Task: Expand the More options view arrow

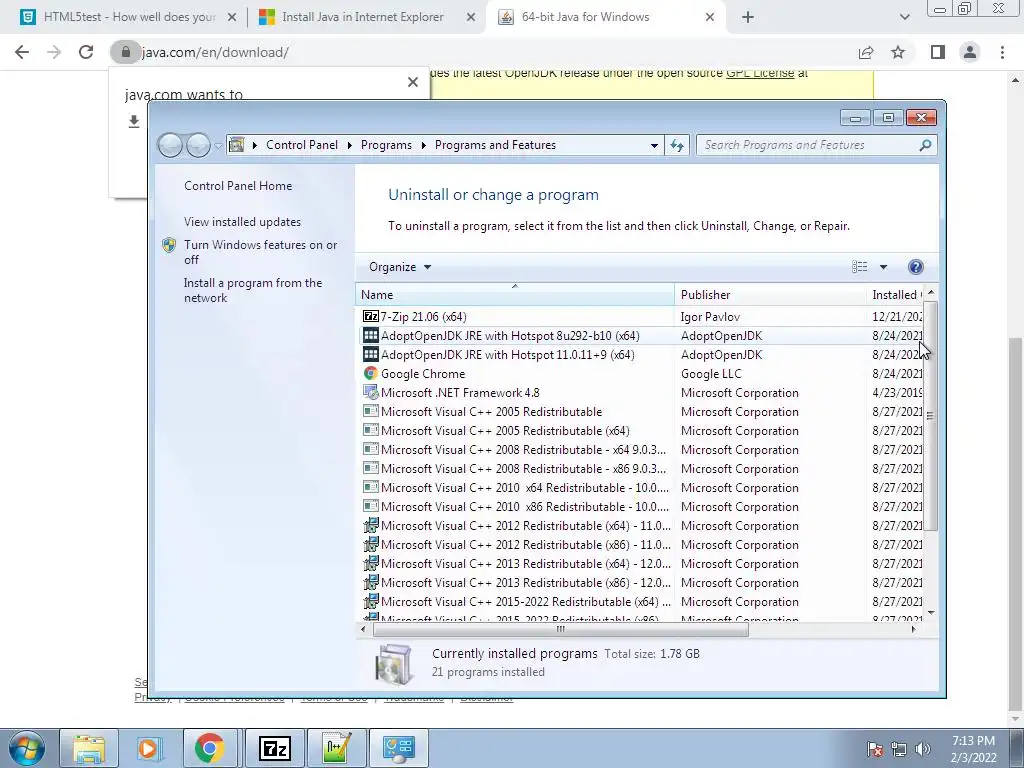Action: pyautogui.click(x=883, y=266)
